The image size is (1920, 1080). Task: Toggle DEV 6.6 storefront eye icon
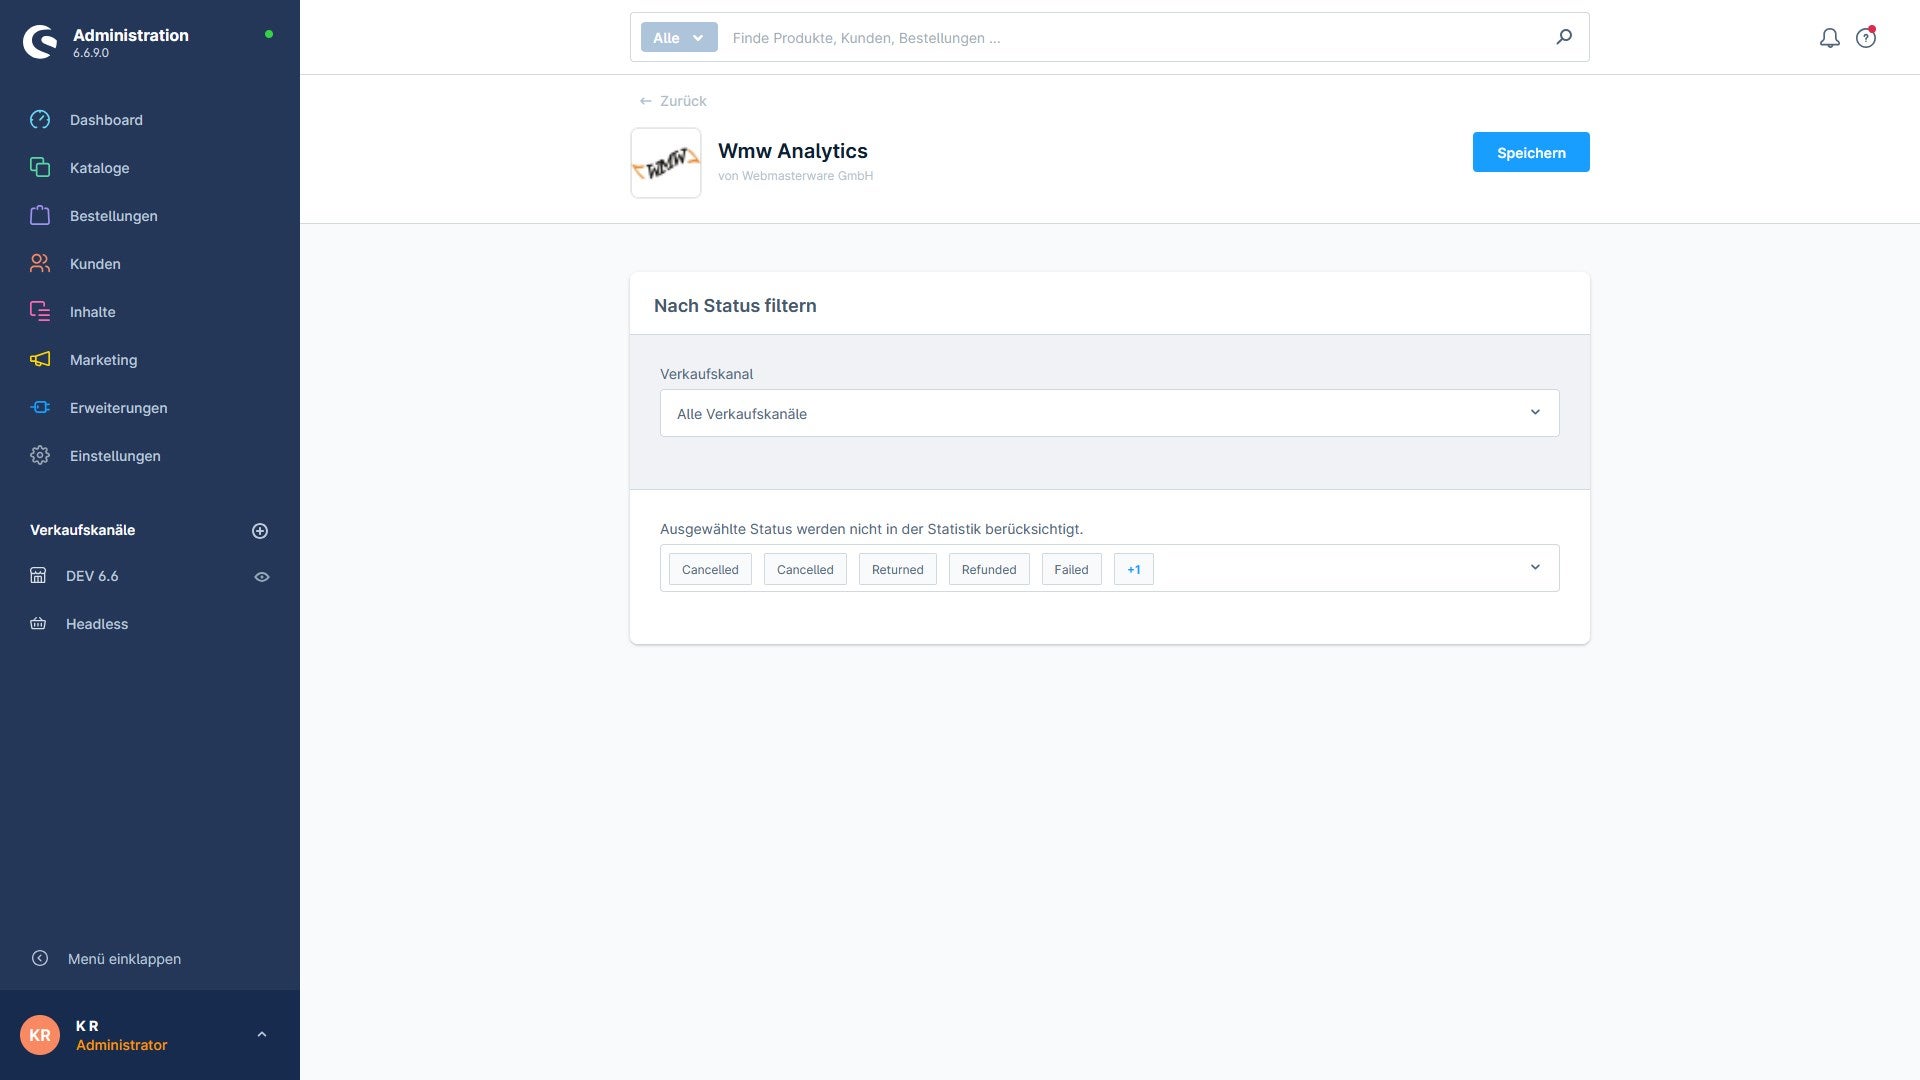pyautogui.click(x=262, y=577)
